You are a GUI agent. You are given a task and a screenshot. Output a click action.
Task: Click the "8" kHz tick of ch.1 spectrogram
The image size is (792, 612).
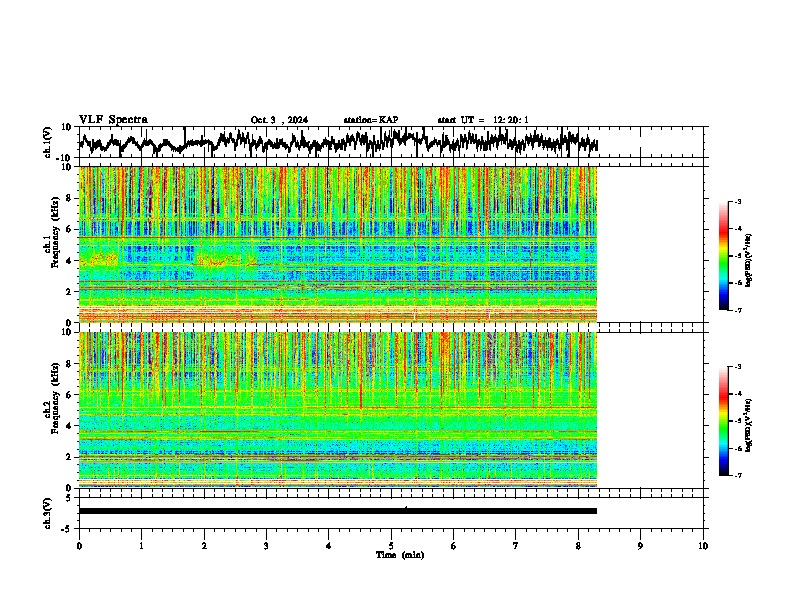point(69,198)
